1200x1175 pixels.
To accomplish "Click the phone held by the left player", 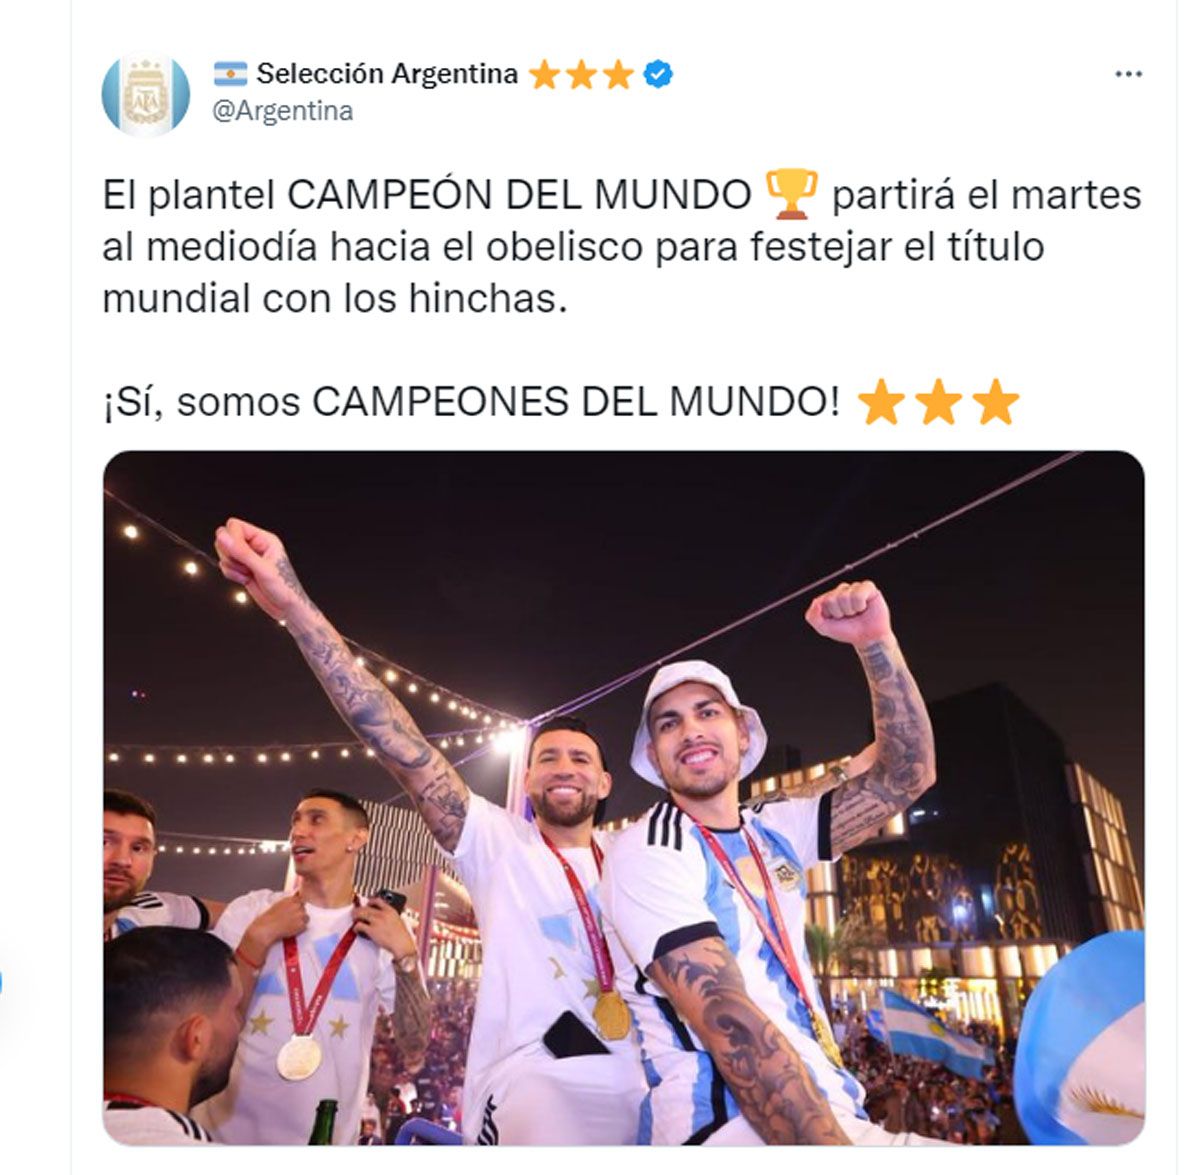I will coord(390,901).
